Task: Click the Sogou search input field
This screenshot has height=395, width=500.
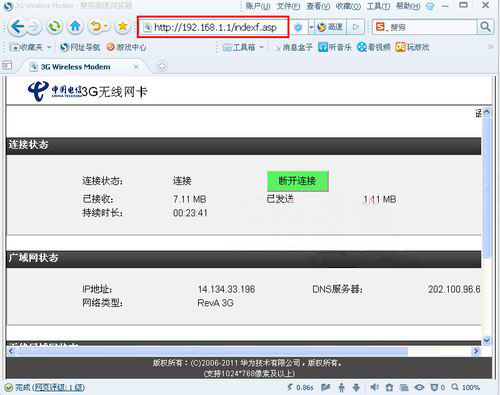Action: 432,27
